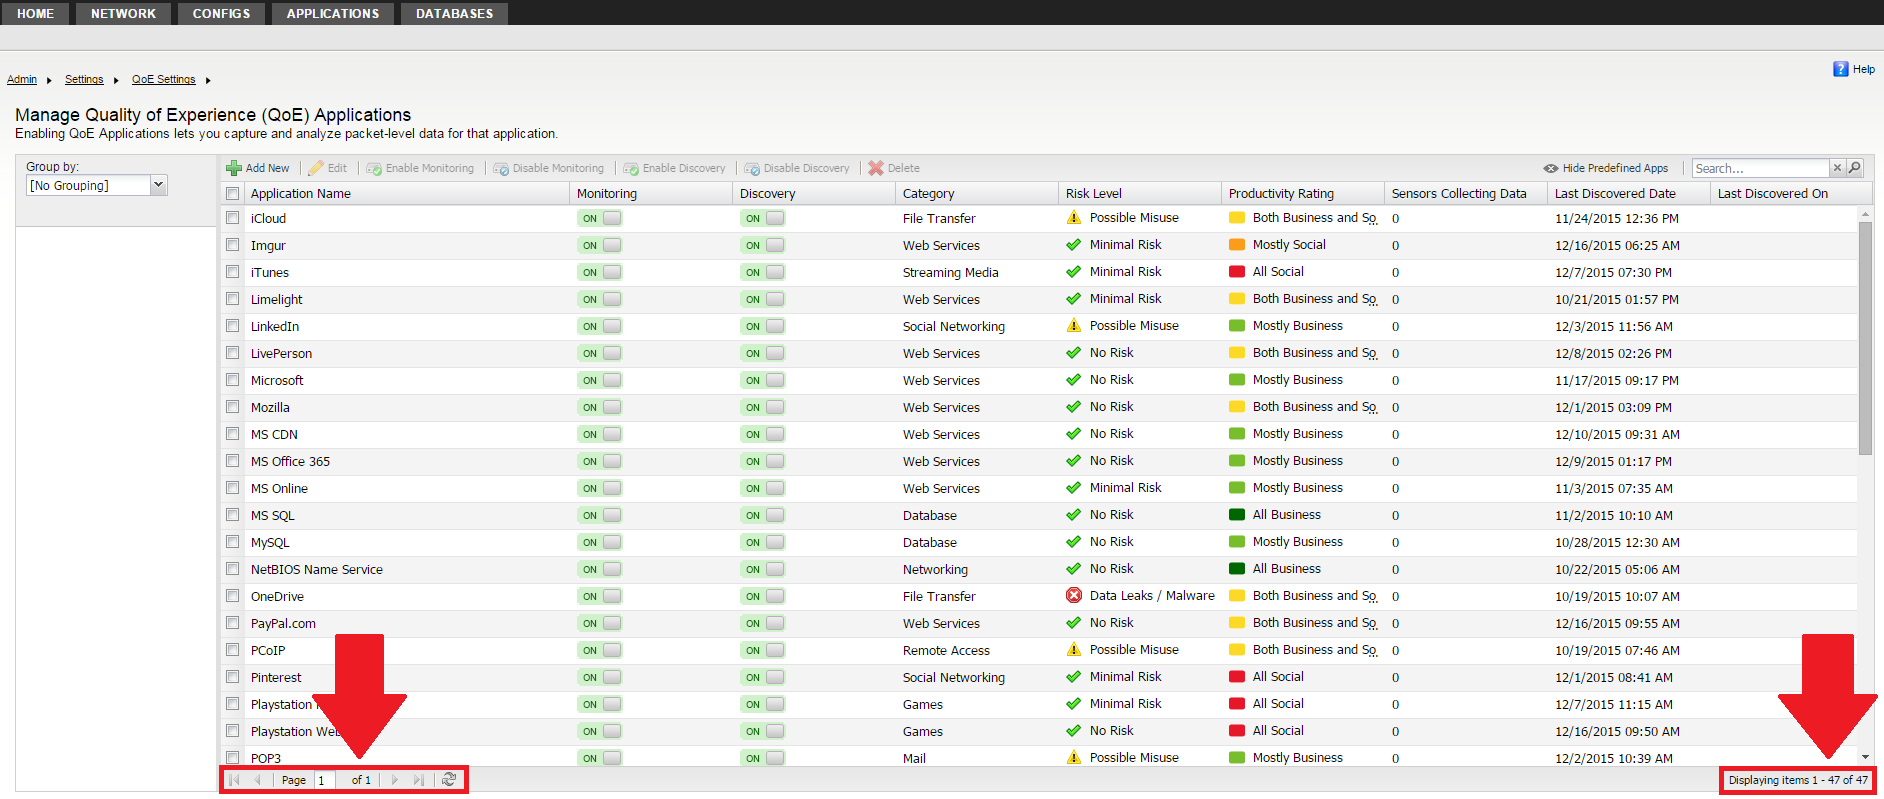Click the warning icon in the iCloud row
Viewport: 1884px width, 799px height.
(1074, 218)
